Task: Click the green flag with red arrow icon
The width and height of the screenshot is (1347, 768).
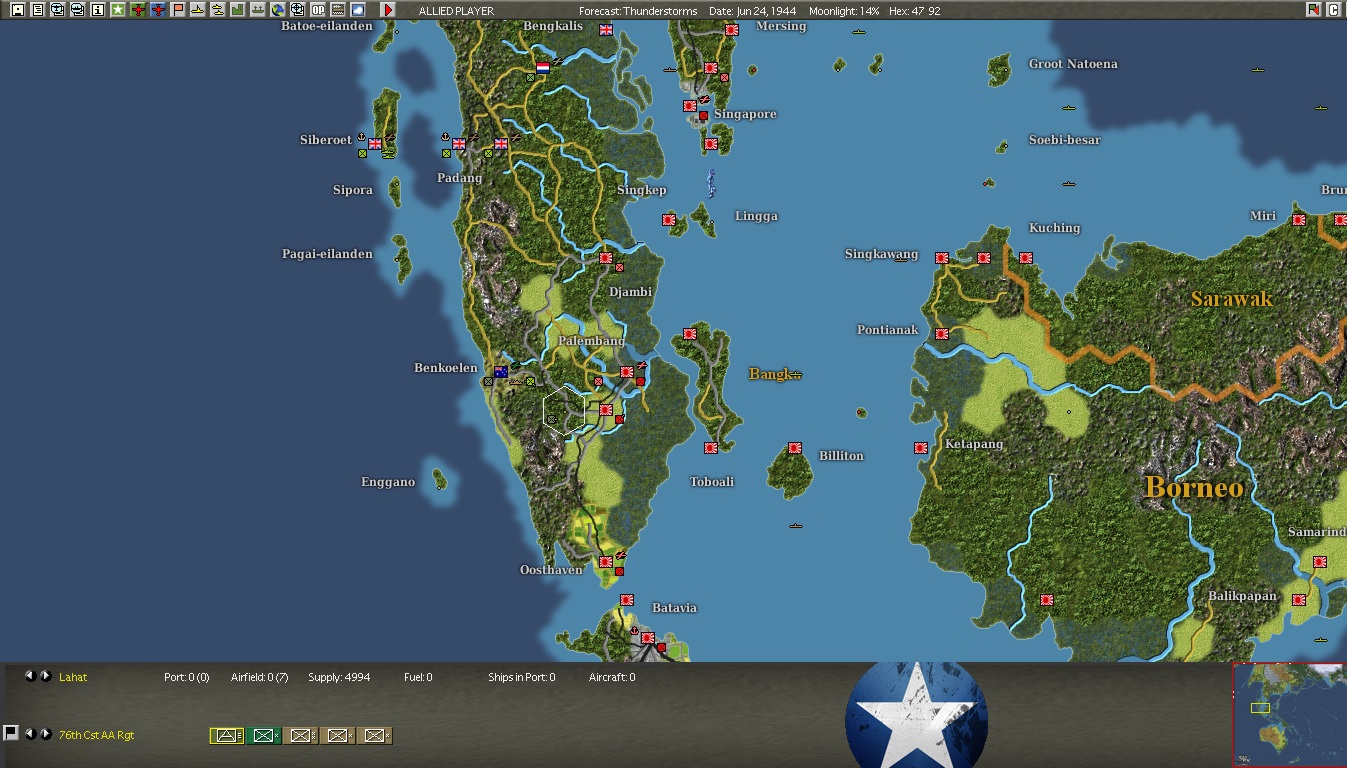Action: pyautogui.click(x=1313, y=10)
